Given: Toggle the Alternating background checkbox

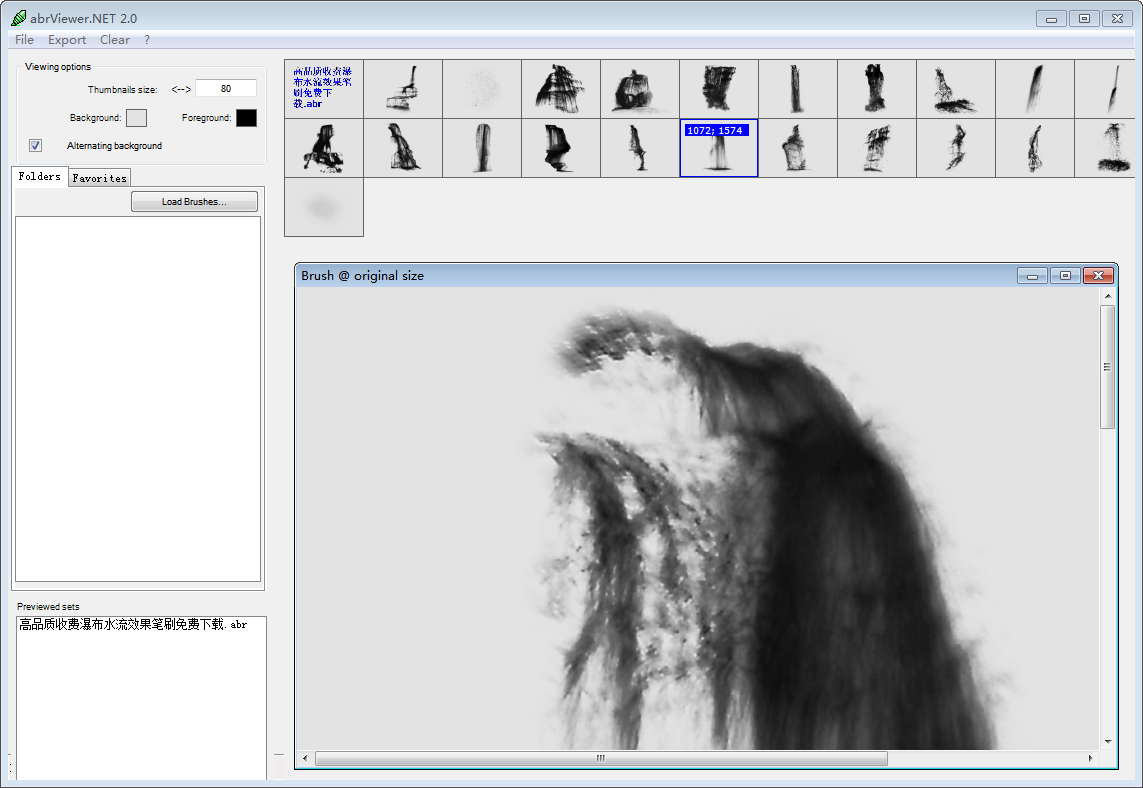Looking at the screenshot, I should click(36, 146).
